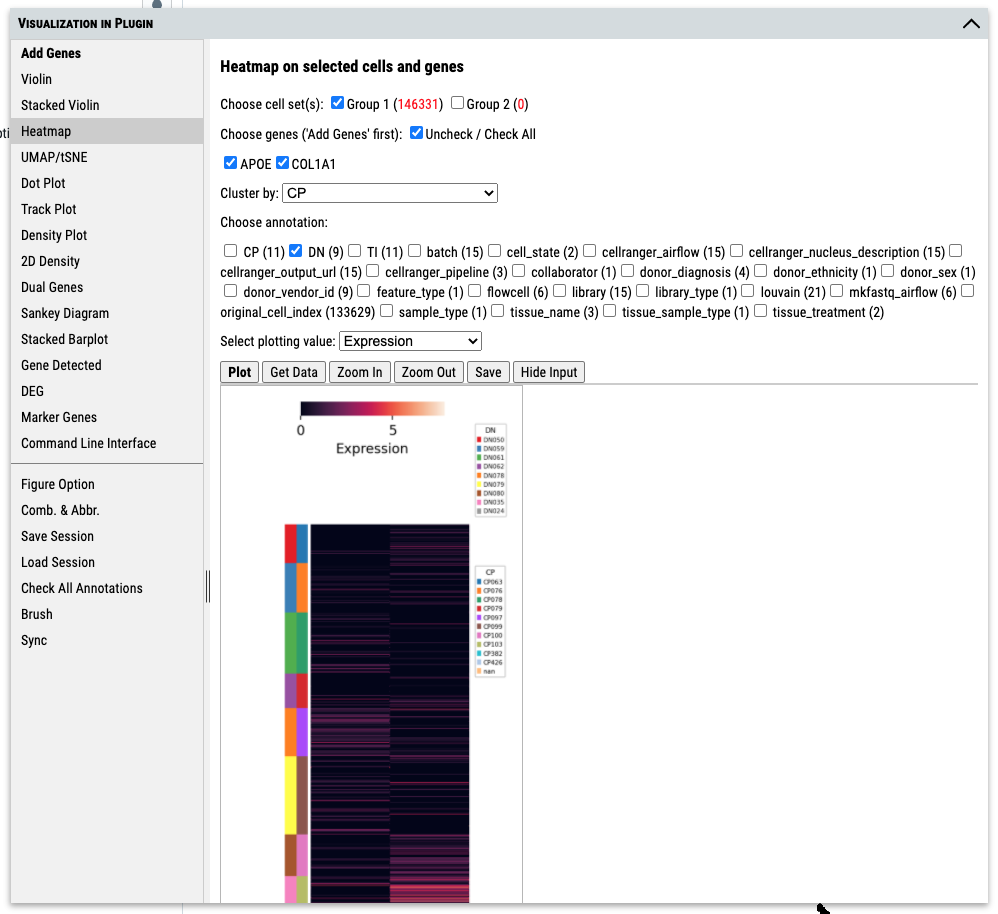Click the Plot button
Image resolution: width=998 pixels, height=914 pixels.
click(x=239, y=371)
